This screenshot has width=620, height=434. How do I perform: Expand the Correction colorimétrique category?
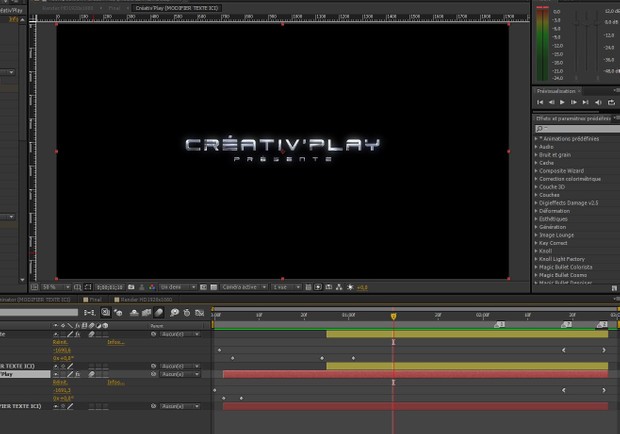point(536,179)
